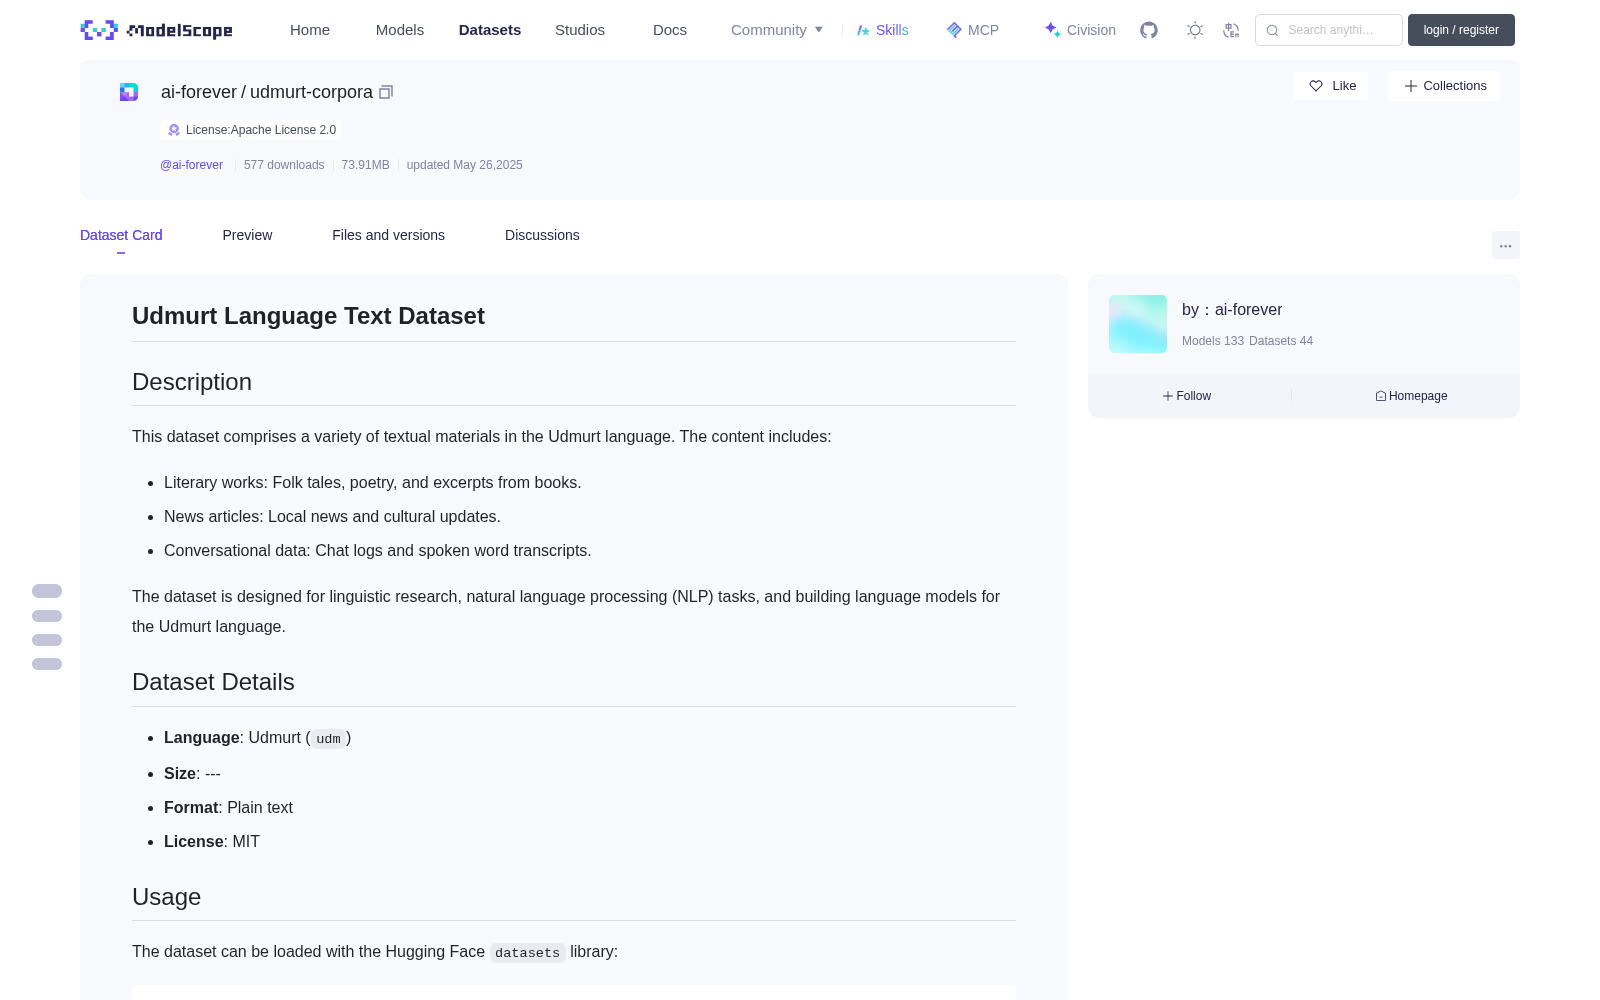Switch language with the translate icon
The height and width of the screenshot is (1000, 1600).
[x=1231, y=30]
